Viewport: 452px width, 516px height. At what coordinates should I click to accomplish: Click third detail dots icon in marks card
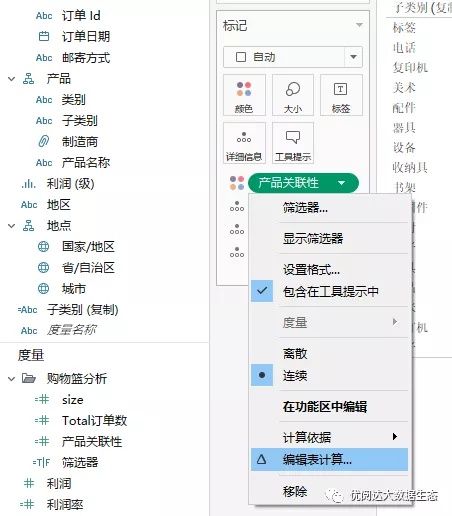(237, 252)
